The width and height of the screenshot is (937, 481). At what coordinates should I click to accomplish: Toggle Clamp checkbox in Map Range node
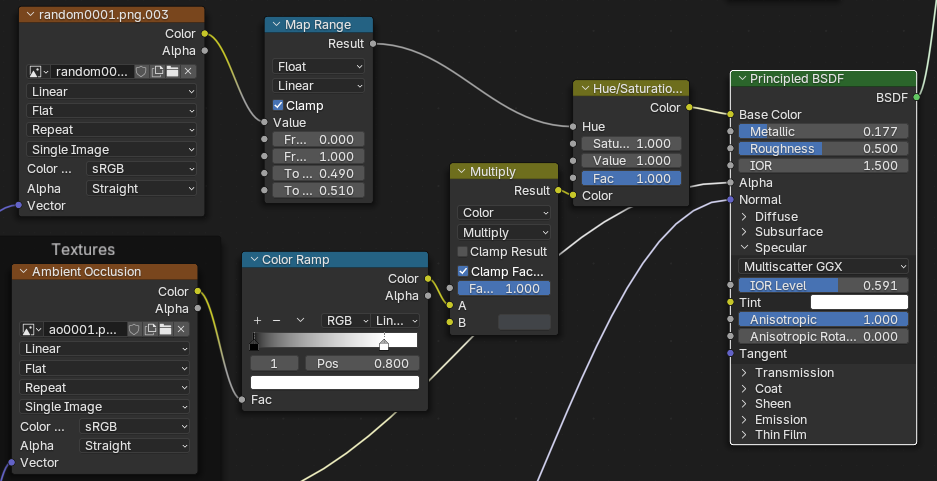point(279,105)
